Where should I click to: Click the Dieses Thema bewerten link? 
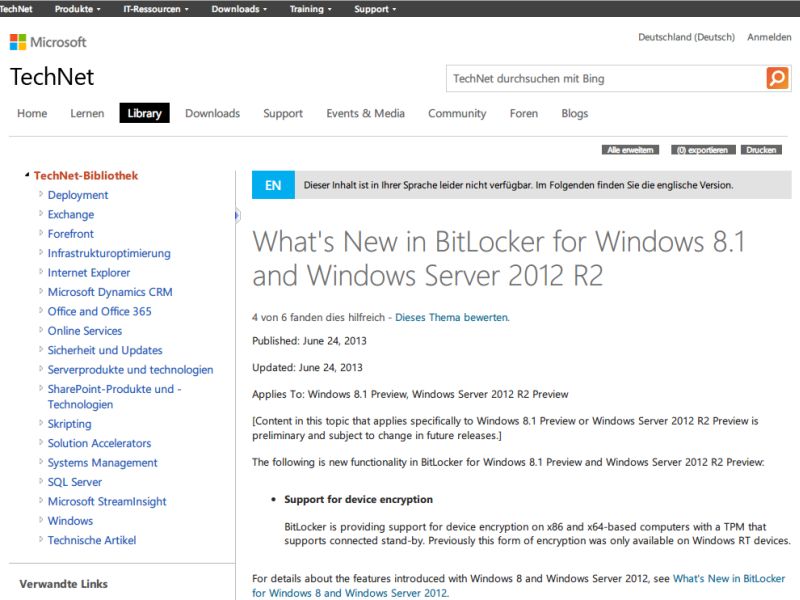452,317
